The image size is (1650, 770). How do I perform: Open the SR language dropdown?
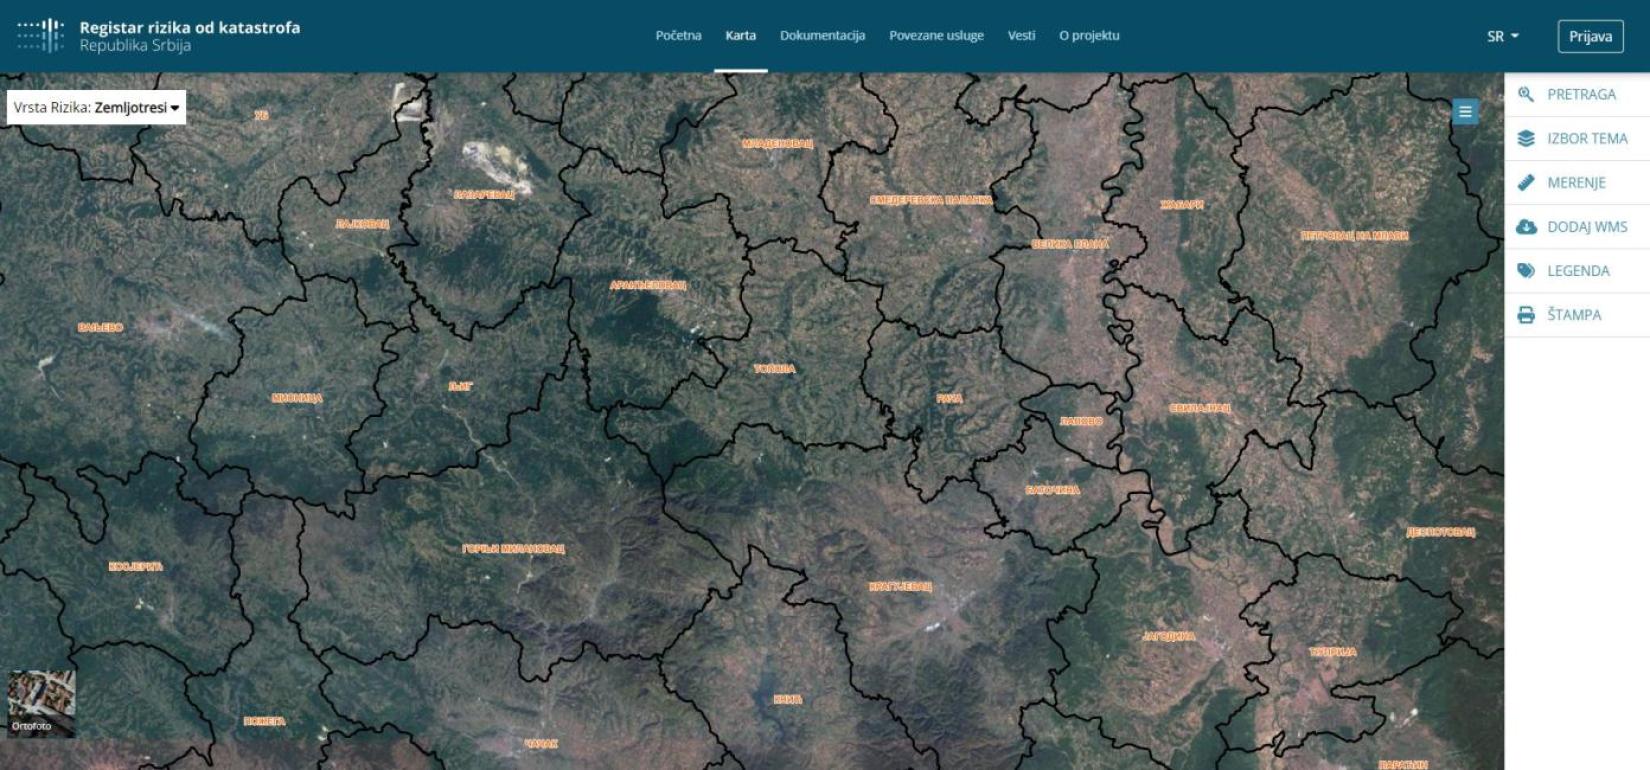1502,36
